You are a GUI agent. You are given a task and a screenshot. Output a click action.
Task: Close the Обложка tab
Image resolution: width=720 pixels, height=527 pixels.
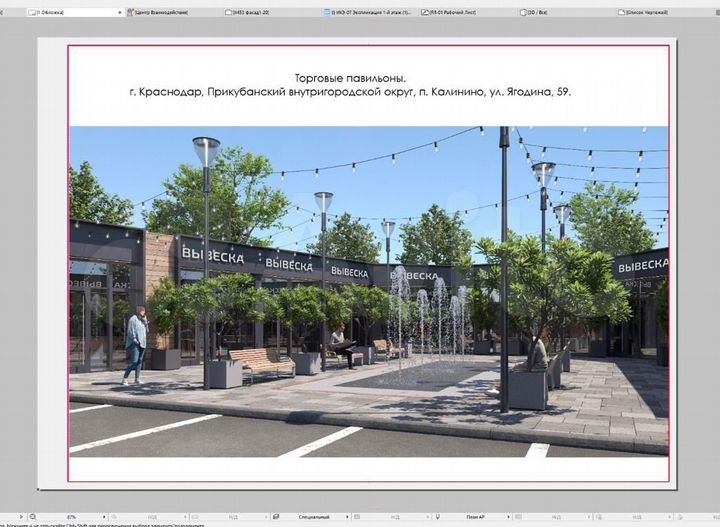point(120,12)
